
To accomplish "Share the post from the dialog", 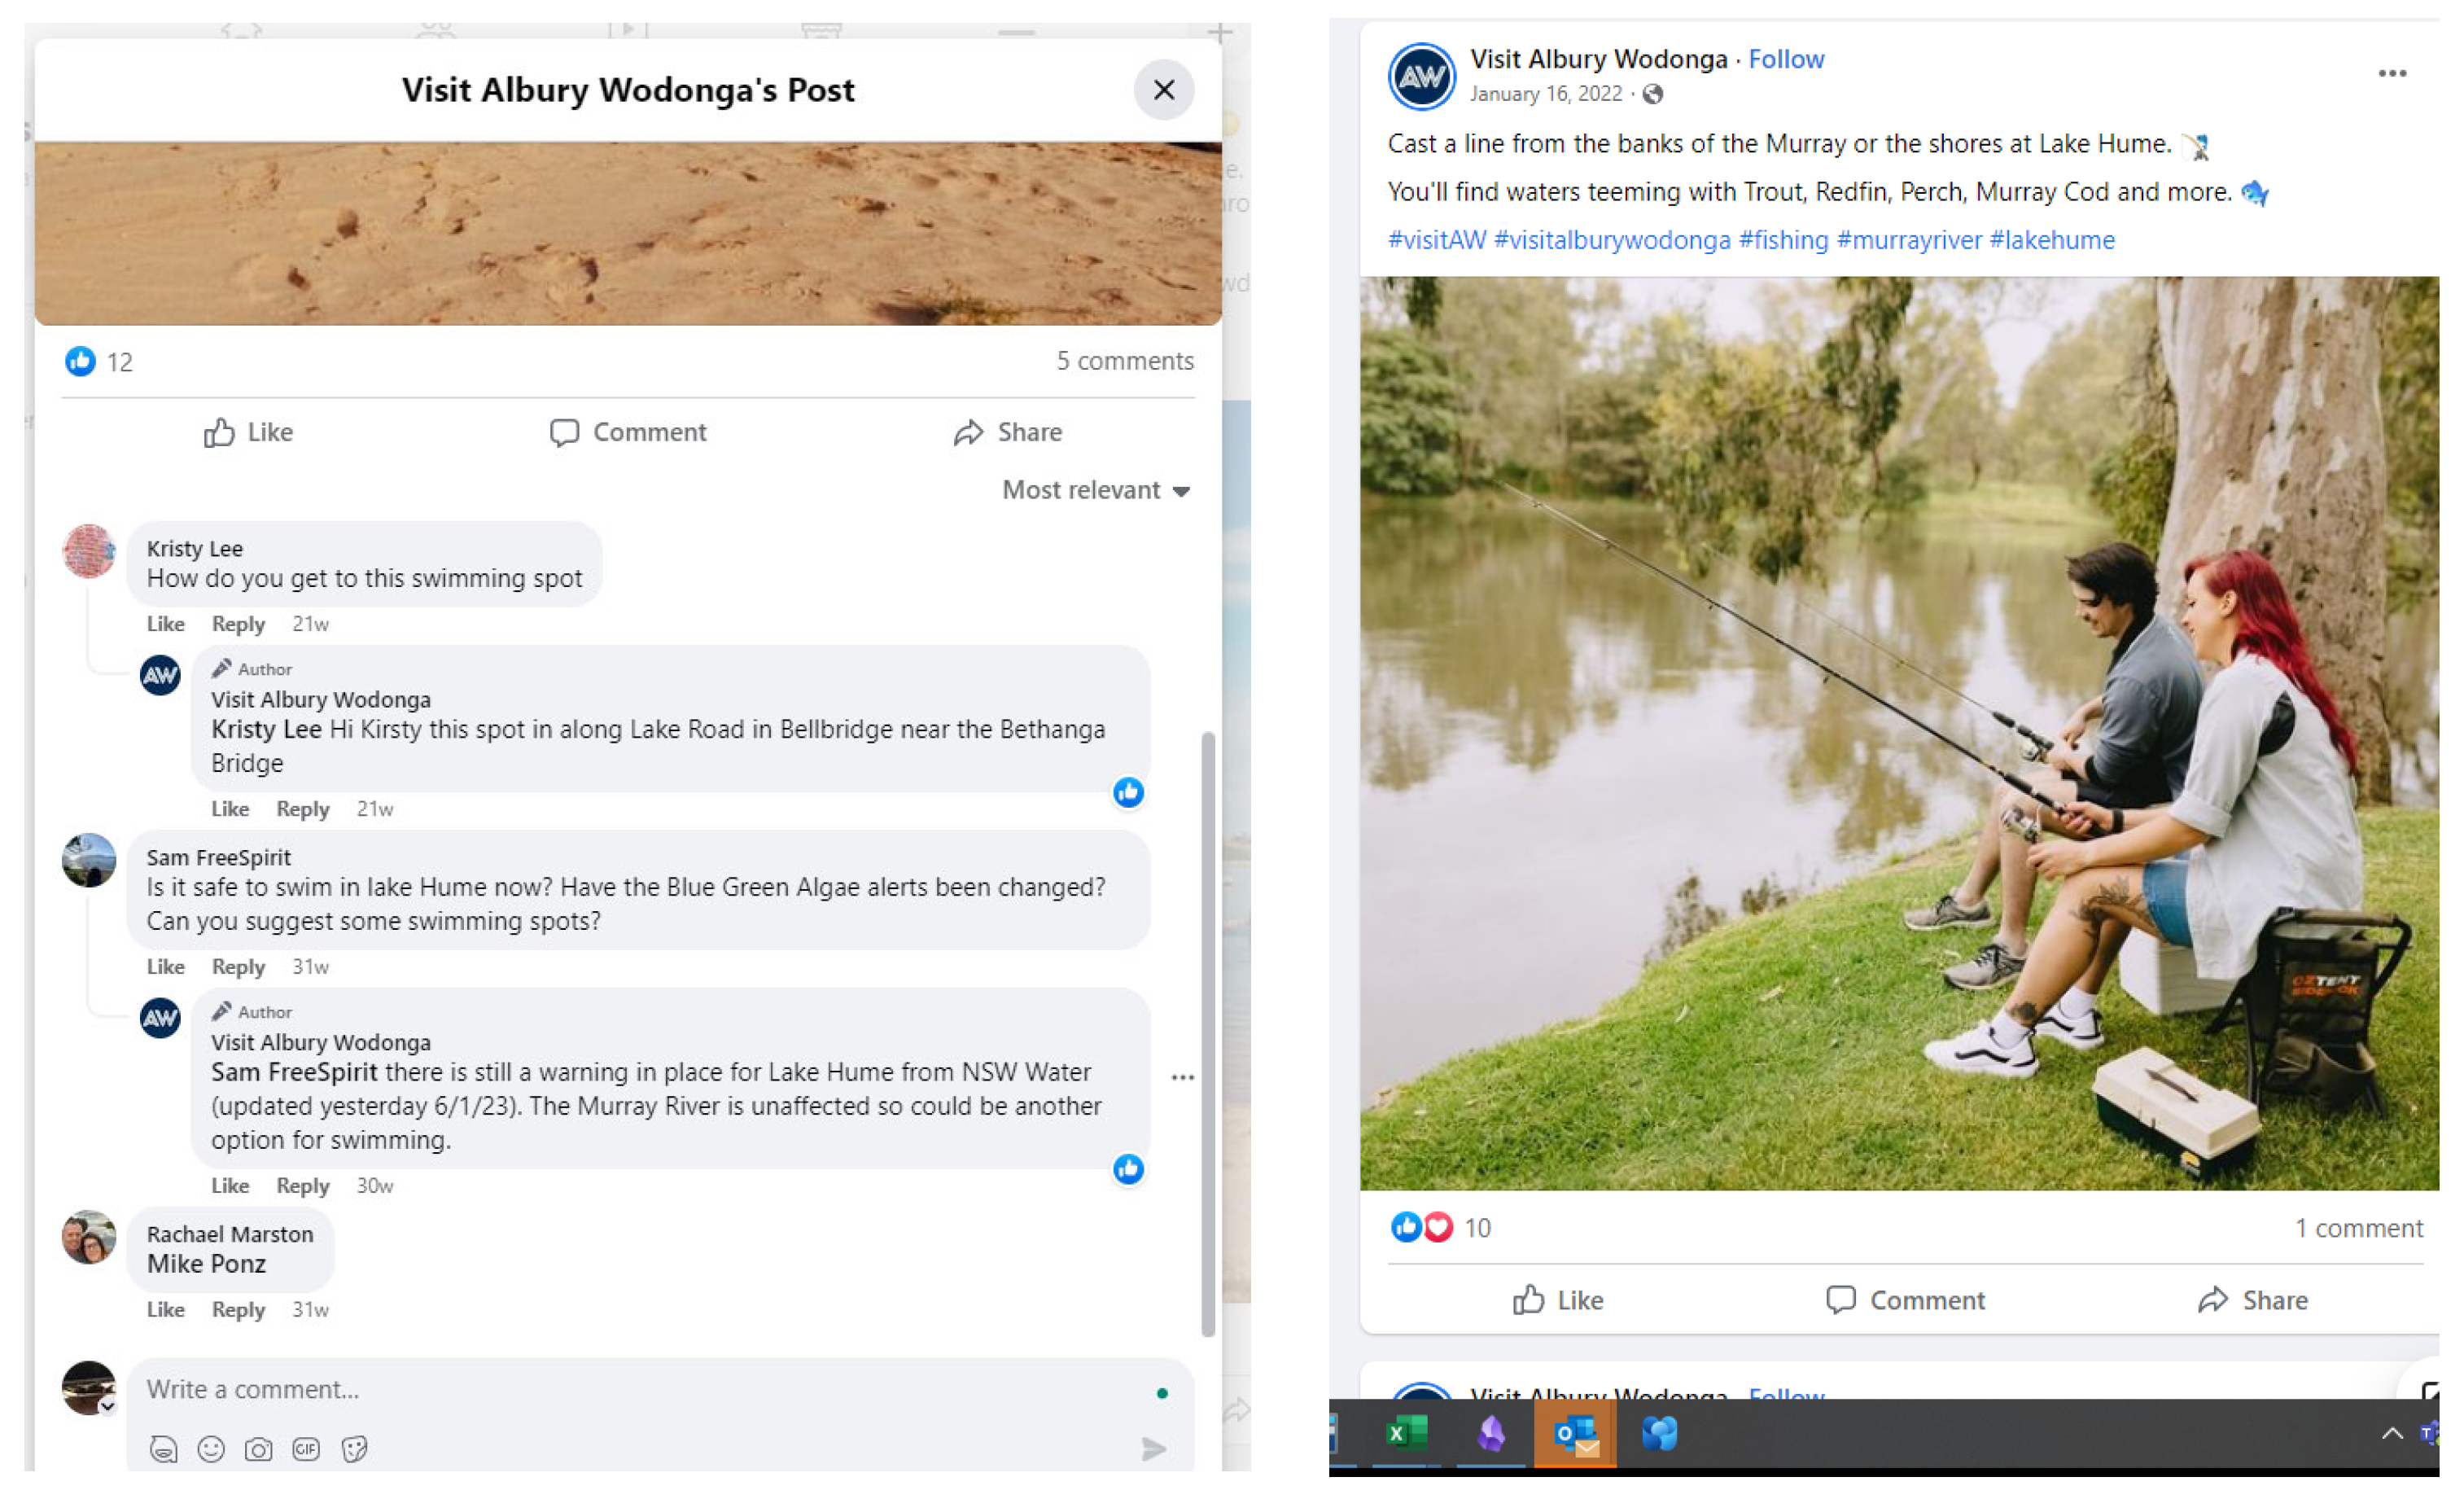I will coord(1008,432).
